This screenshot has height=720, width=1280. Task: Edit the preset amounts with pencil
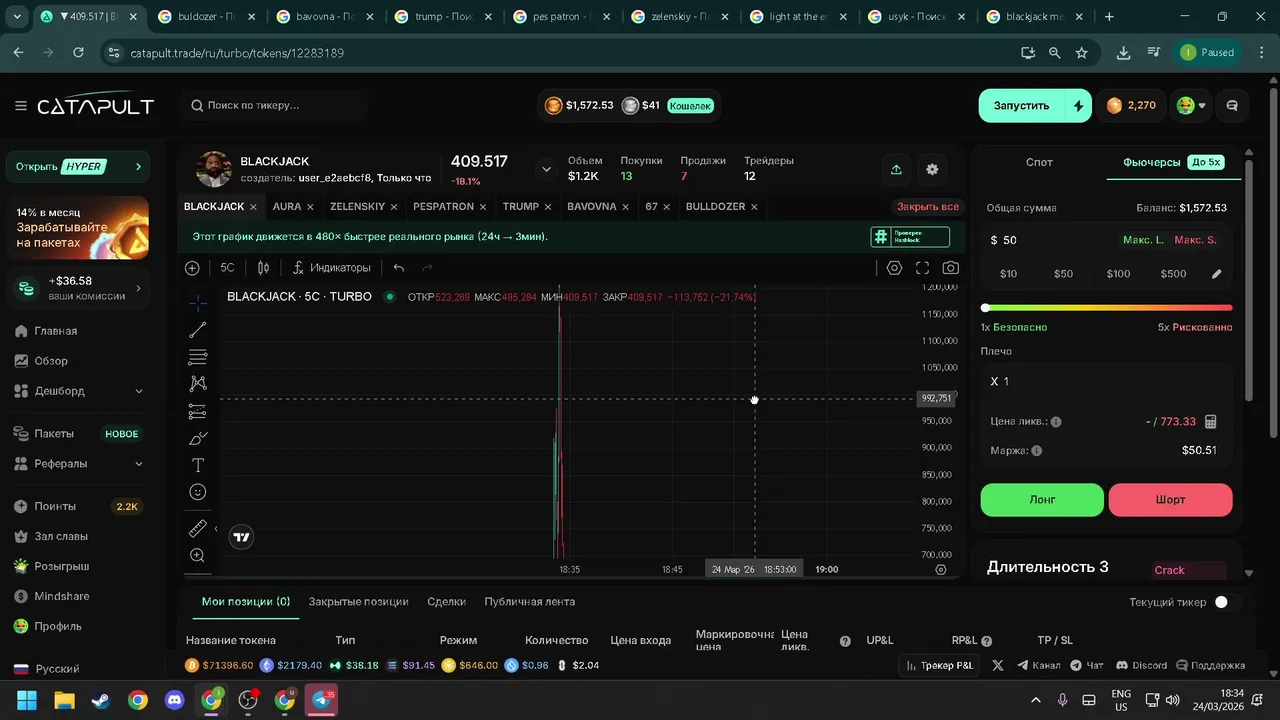click(x=1217, y=274)
